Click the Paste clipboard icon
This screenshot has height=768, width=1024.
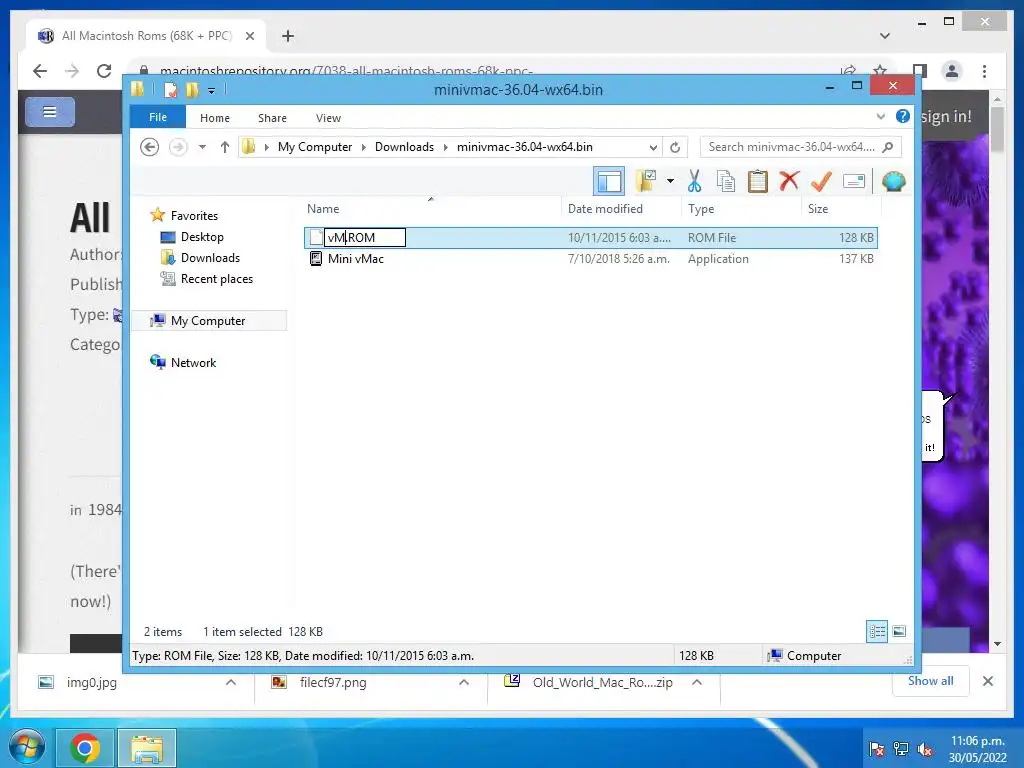[x=757, y=181]
